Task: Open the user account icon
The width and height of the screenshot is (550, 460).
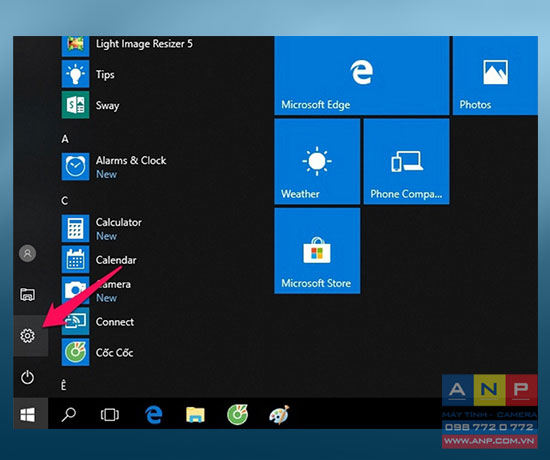Action: (x=27, y=253)
